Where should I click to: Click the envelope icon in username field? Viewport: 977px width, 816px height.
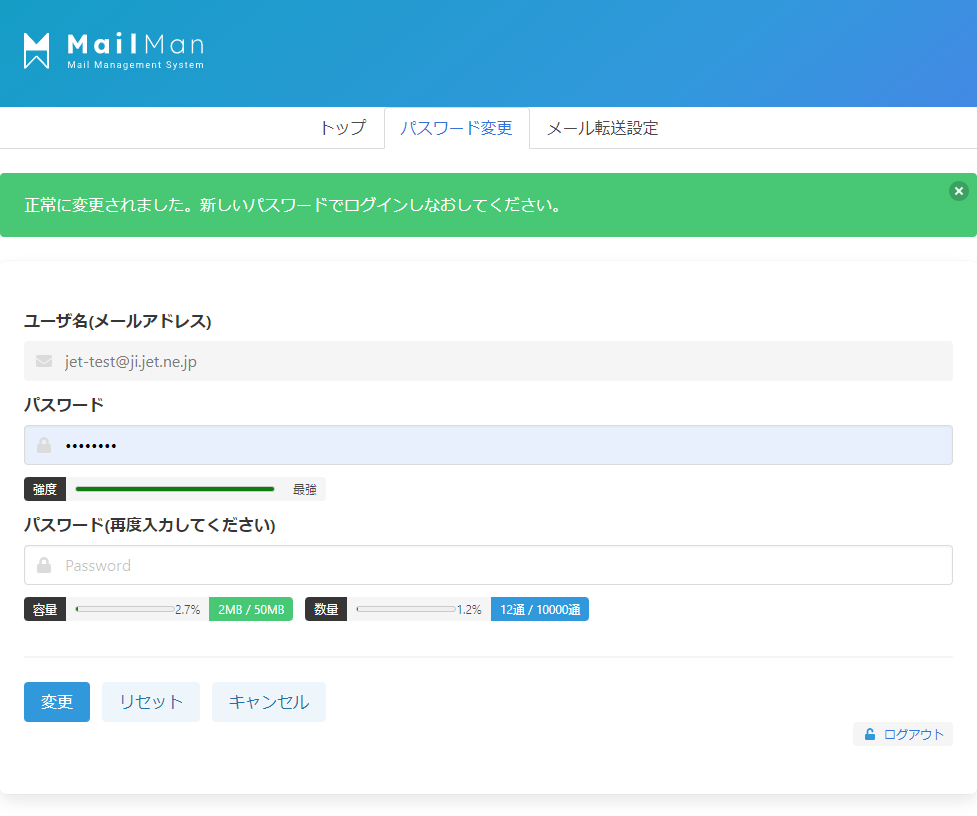pos(44,361)
